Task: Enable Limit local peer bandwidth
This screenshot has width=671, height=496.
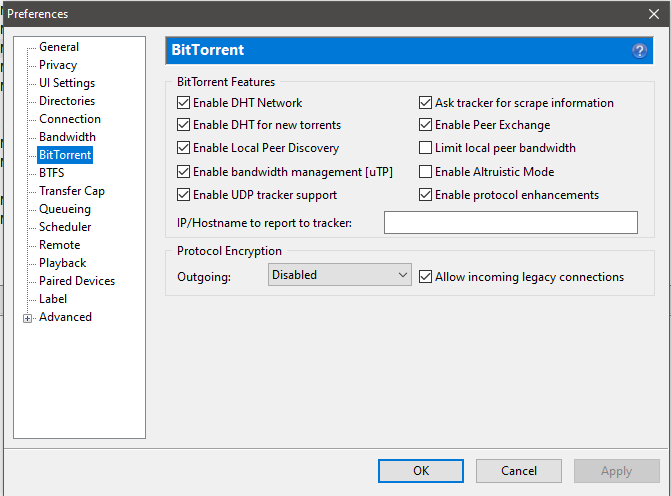Action: click(x=425, y=148)
